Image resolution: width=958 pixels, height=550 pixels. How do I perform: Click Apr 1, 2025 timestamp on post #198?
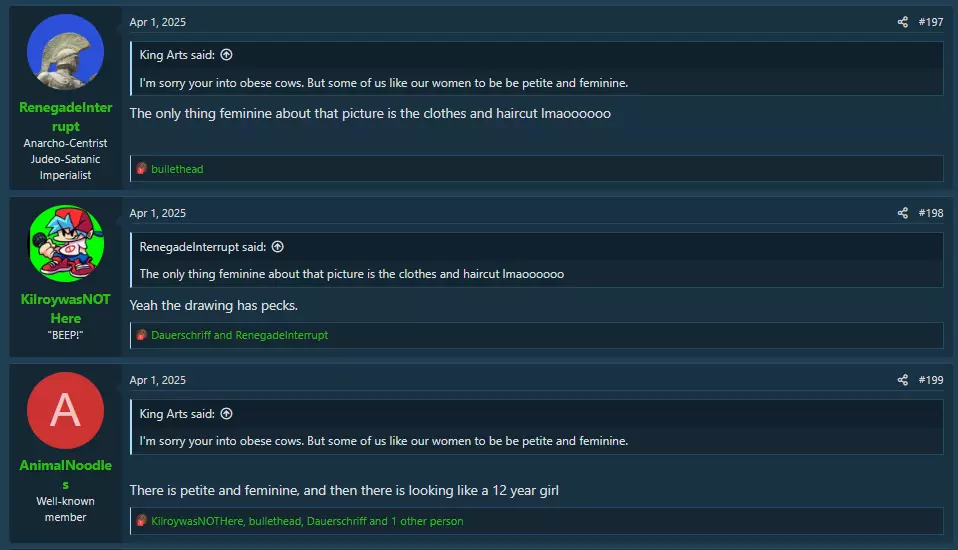[x=158, y=213]
